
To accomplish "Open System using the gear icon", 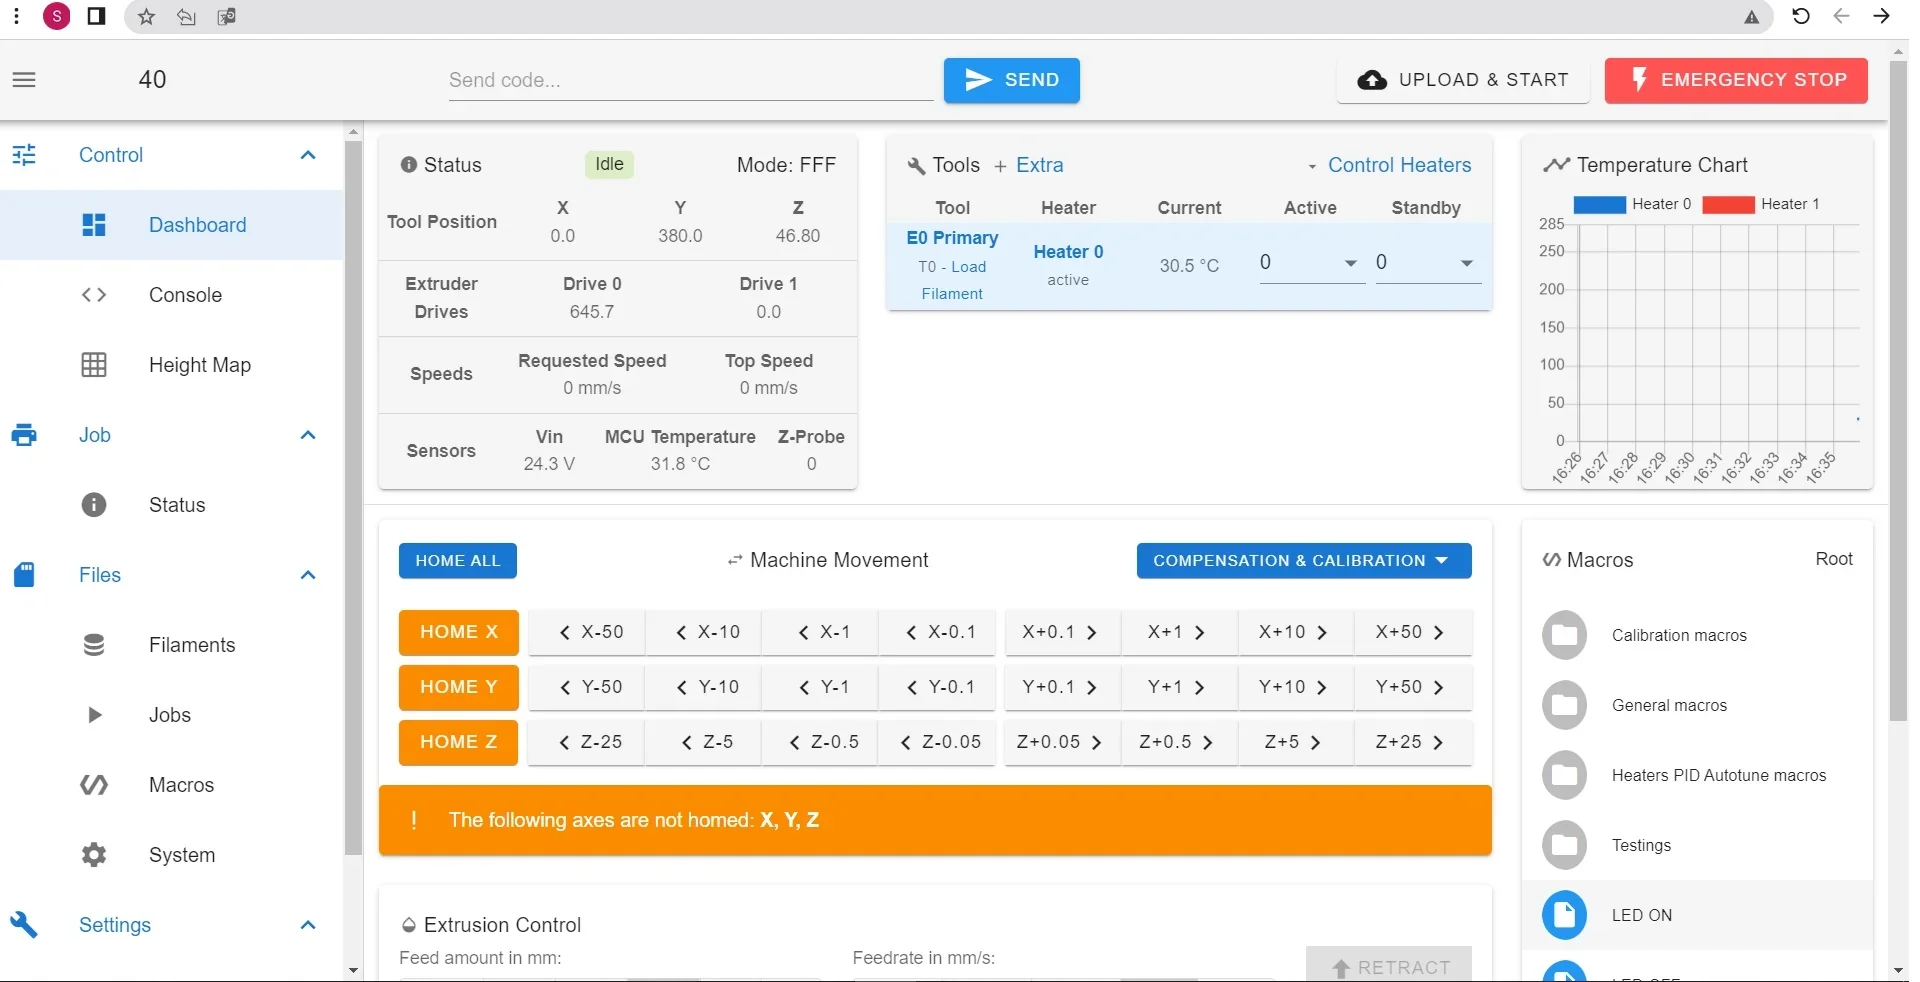I will 94,855.
